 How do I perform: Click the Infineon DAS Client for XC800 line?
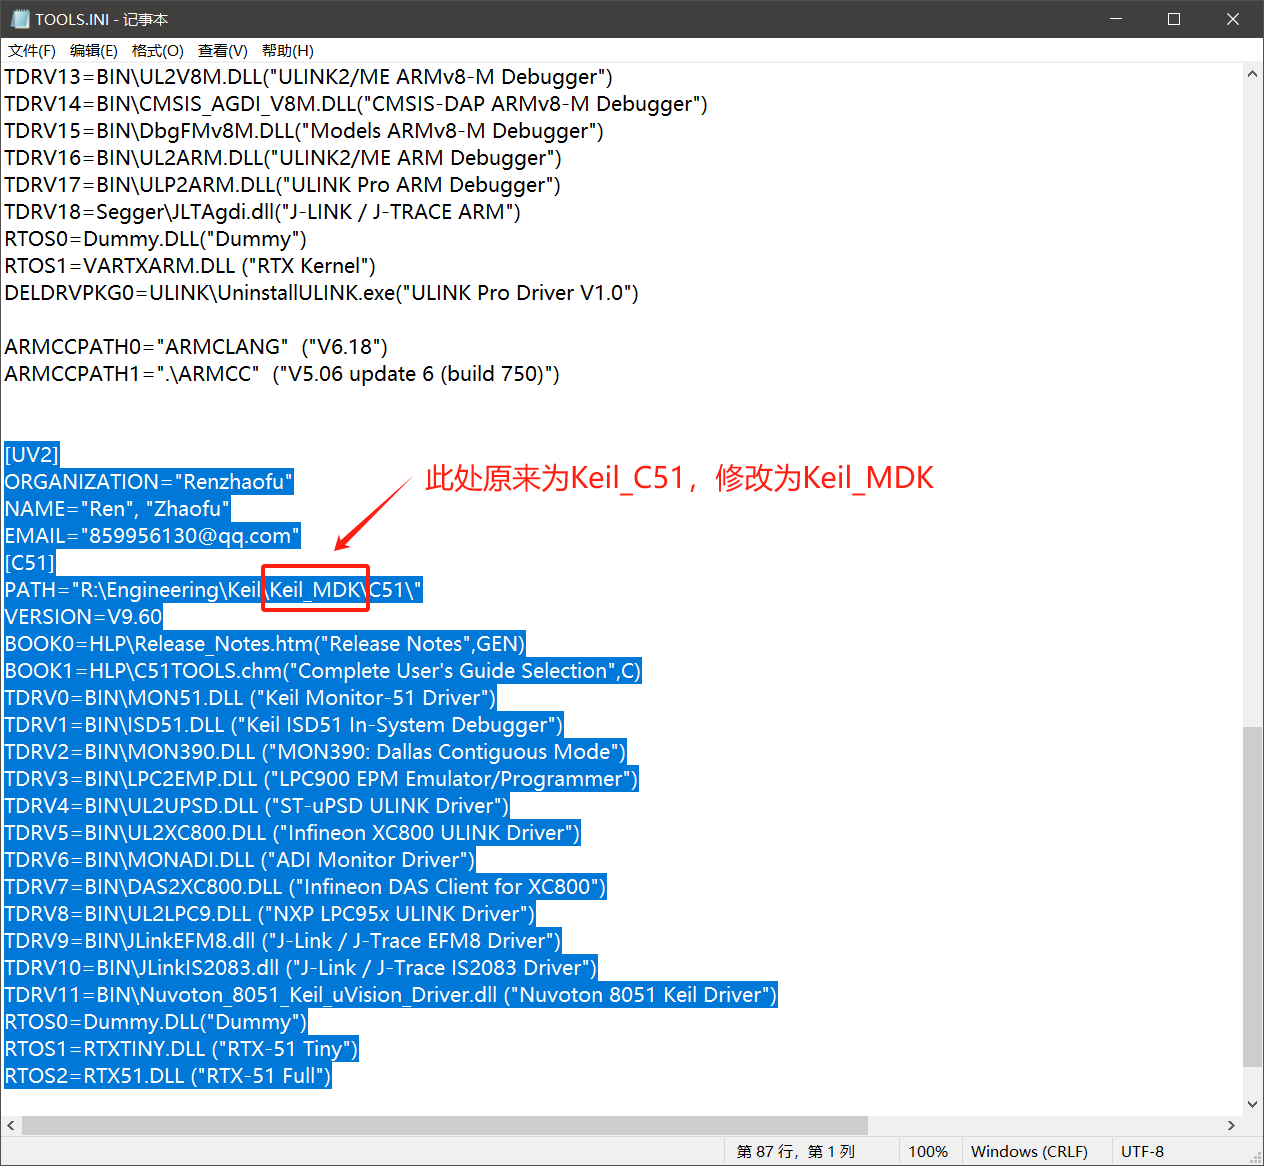click(x=305, y=887)
